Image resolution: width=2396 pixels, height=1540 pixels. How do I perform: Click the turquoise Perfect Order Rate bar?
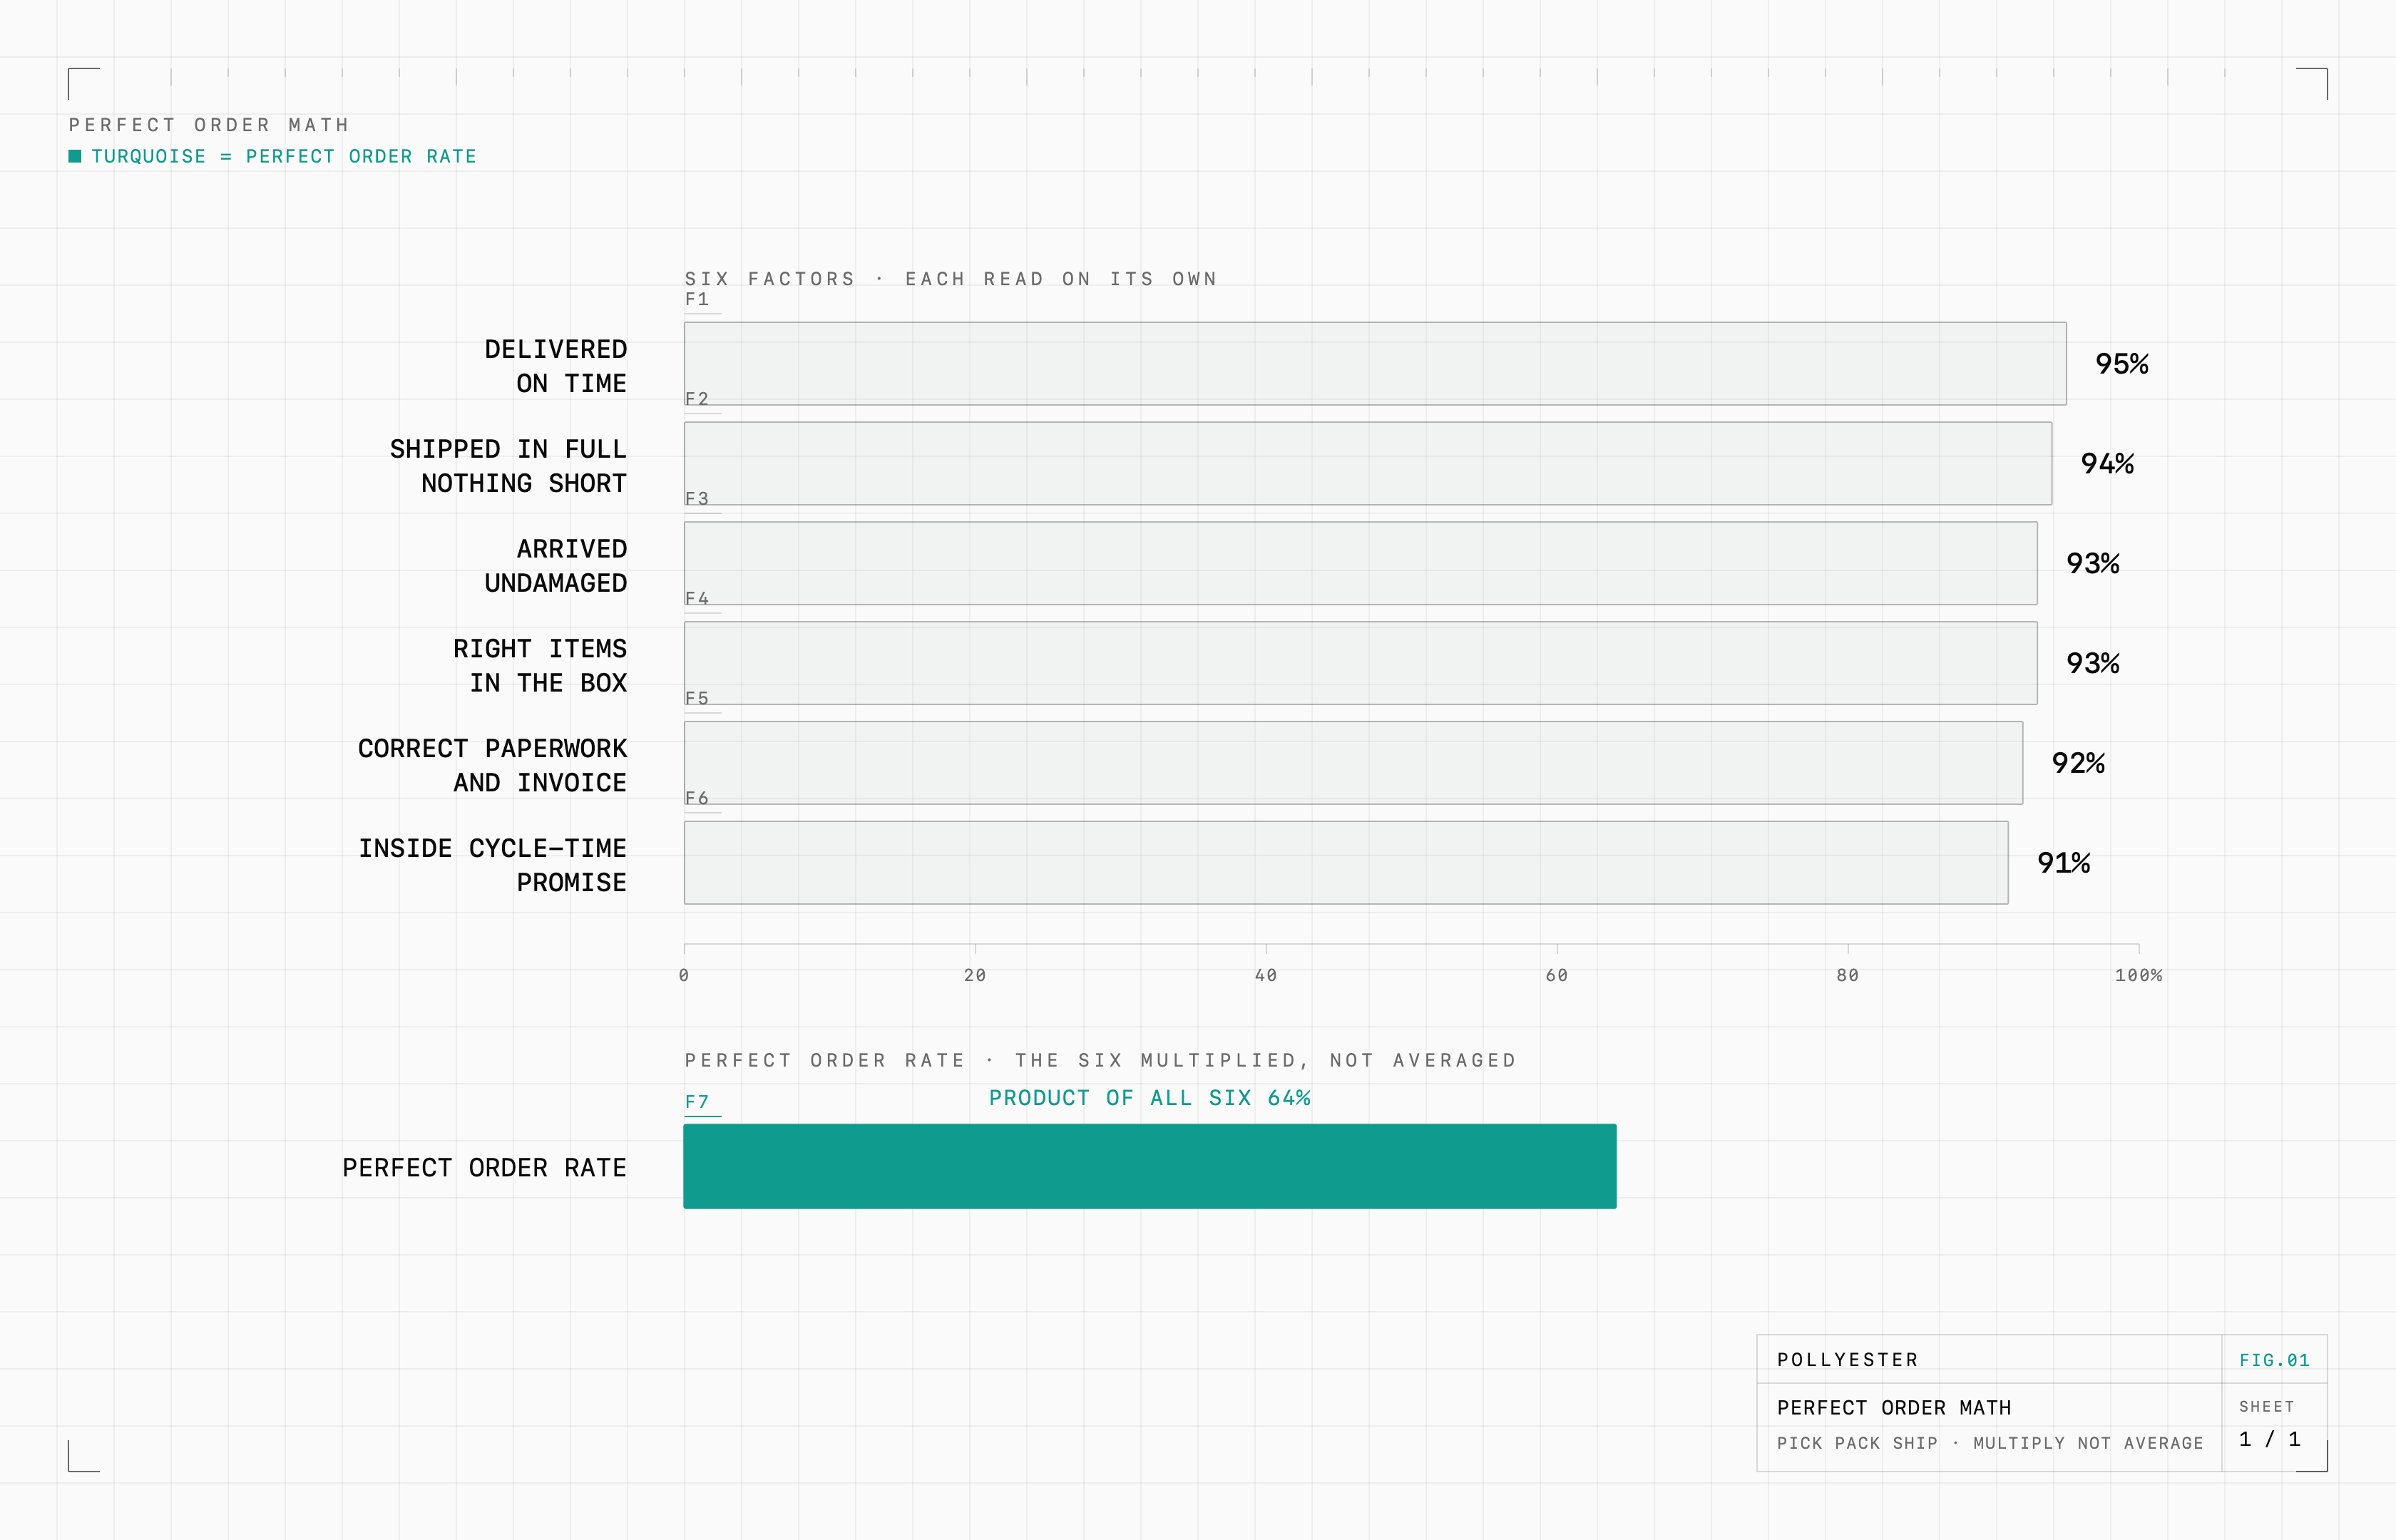click(1150, 1166)
